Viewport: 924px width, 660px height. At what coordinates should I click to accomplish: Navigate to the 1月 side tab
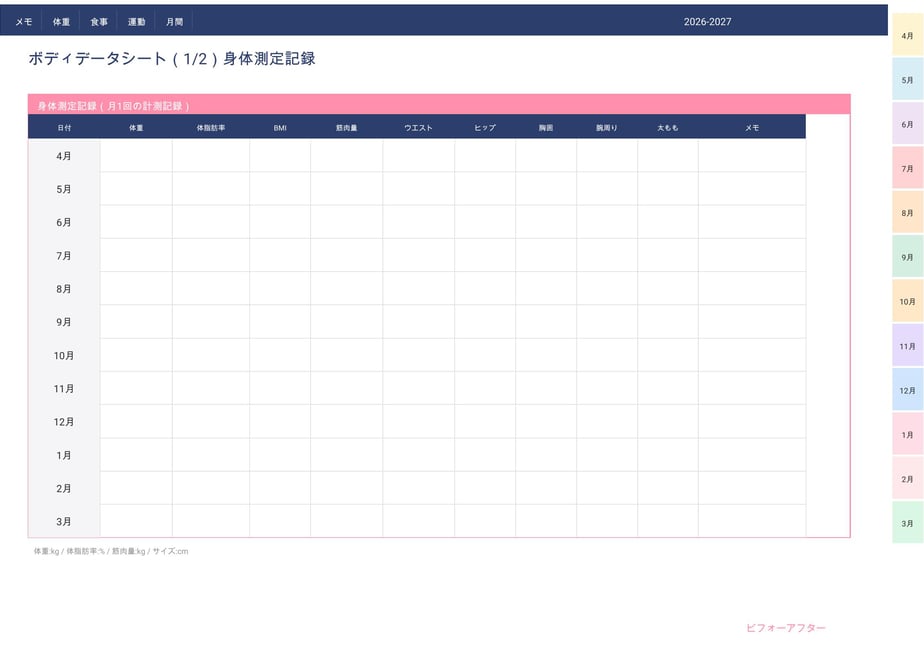908,434
